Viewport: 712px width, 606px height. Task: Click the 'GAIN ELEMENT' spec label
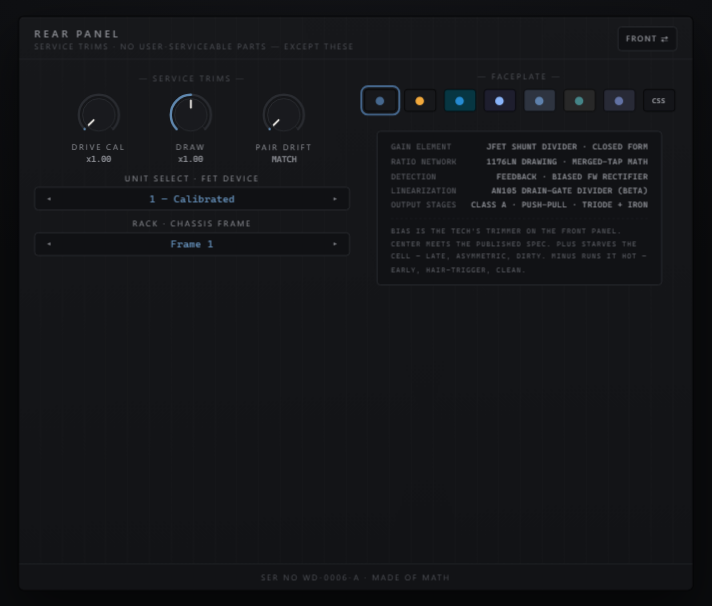[421, 147]
